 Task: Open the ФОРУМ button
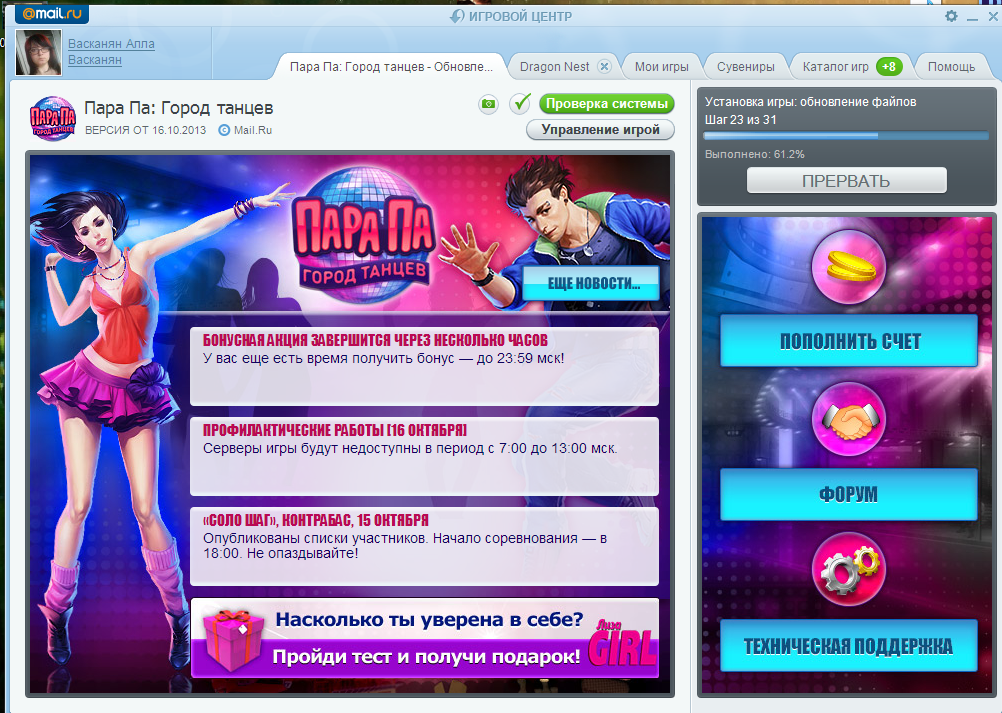pos(849,494)
